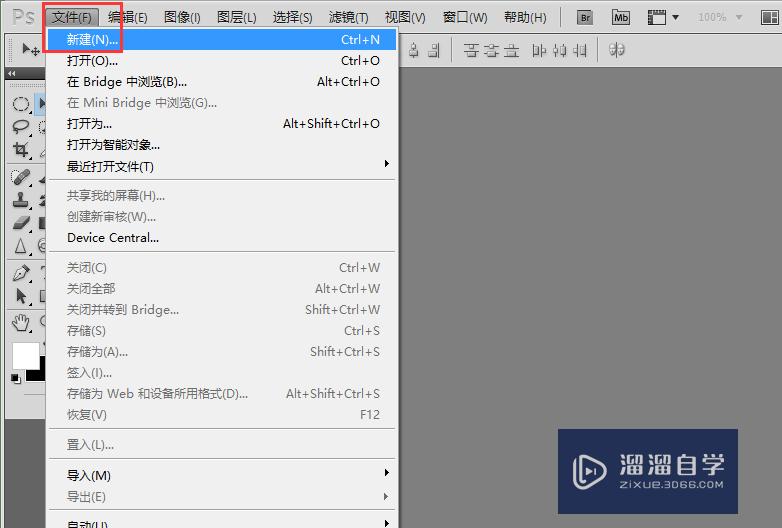Open the 选择(S) menu
The image size is (782, 528).
[292, 17]
